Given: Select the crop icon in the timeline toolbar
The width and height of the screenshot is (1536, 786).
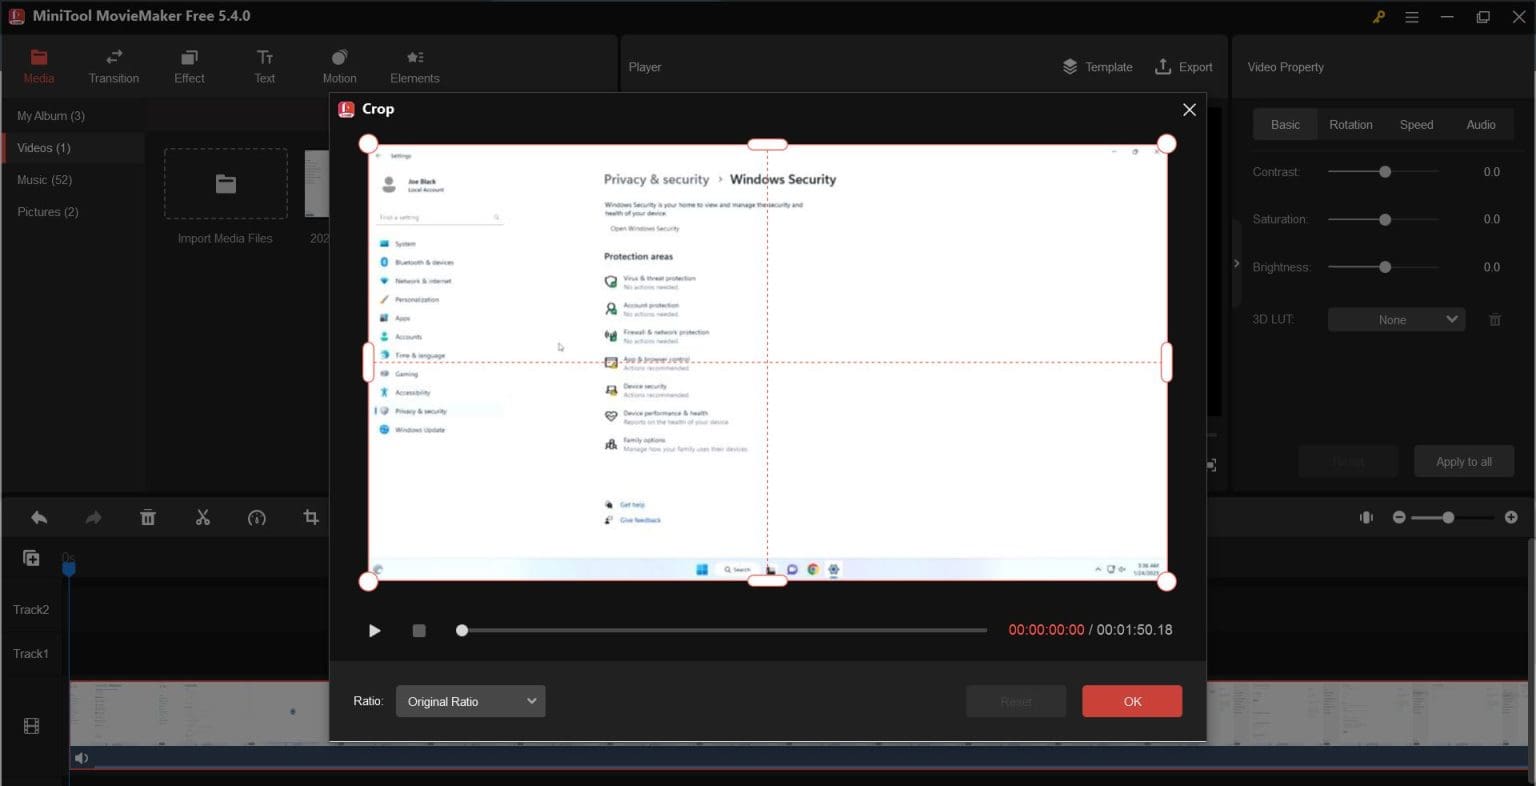Looking at the screenshot, I should (311, 517).
